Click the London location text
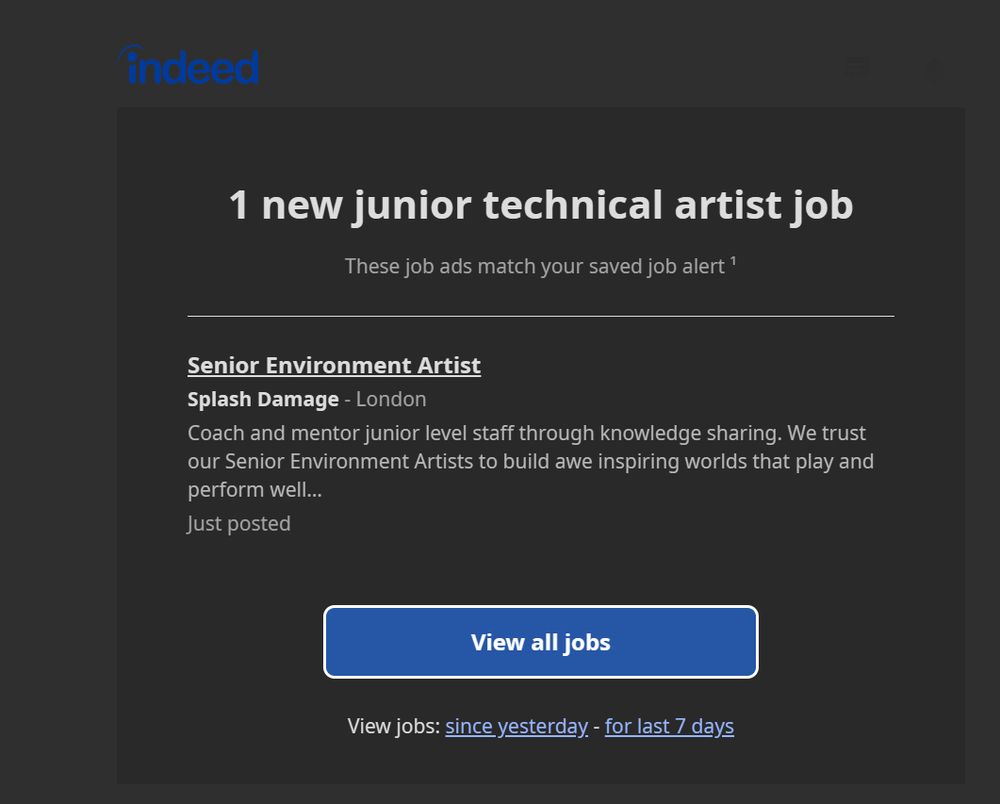Image resolution: width=1000 pixels, height=804 pixels. (391, 399)
